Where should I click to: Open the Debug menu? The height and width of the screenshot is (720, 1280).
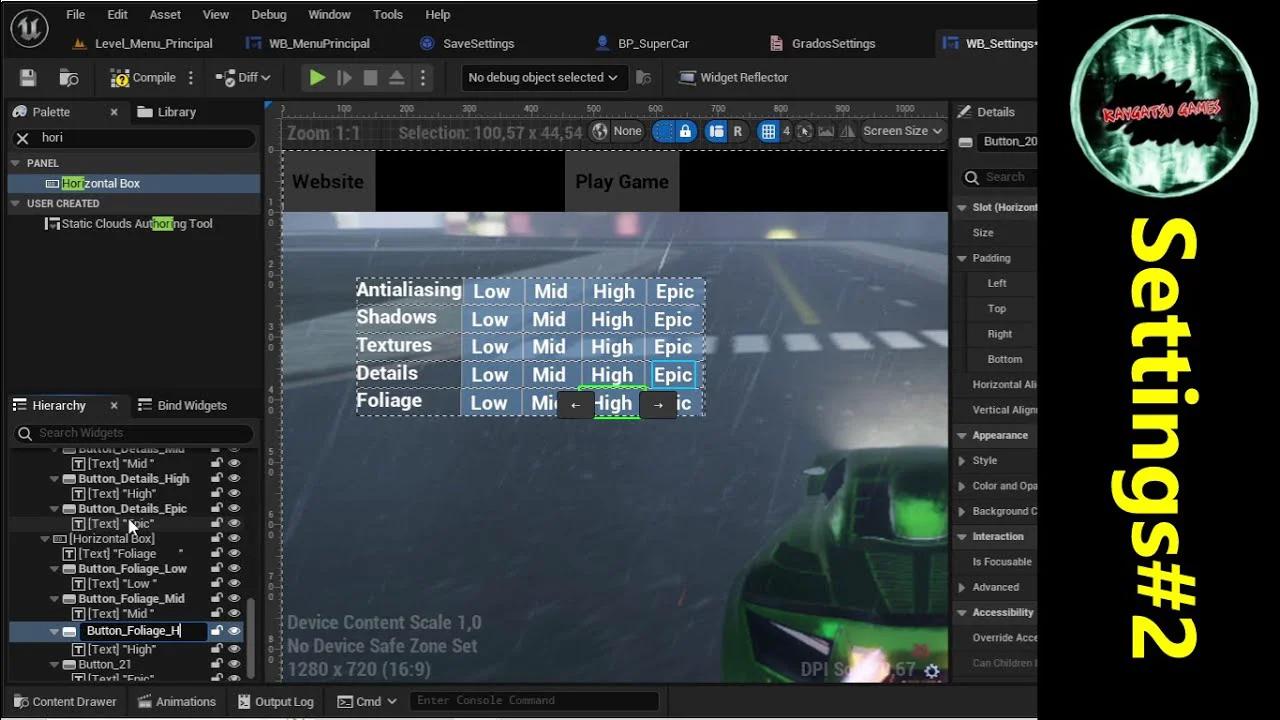tap(268, 14)
